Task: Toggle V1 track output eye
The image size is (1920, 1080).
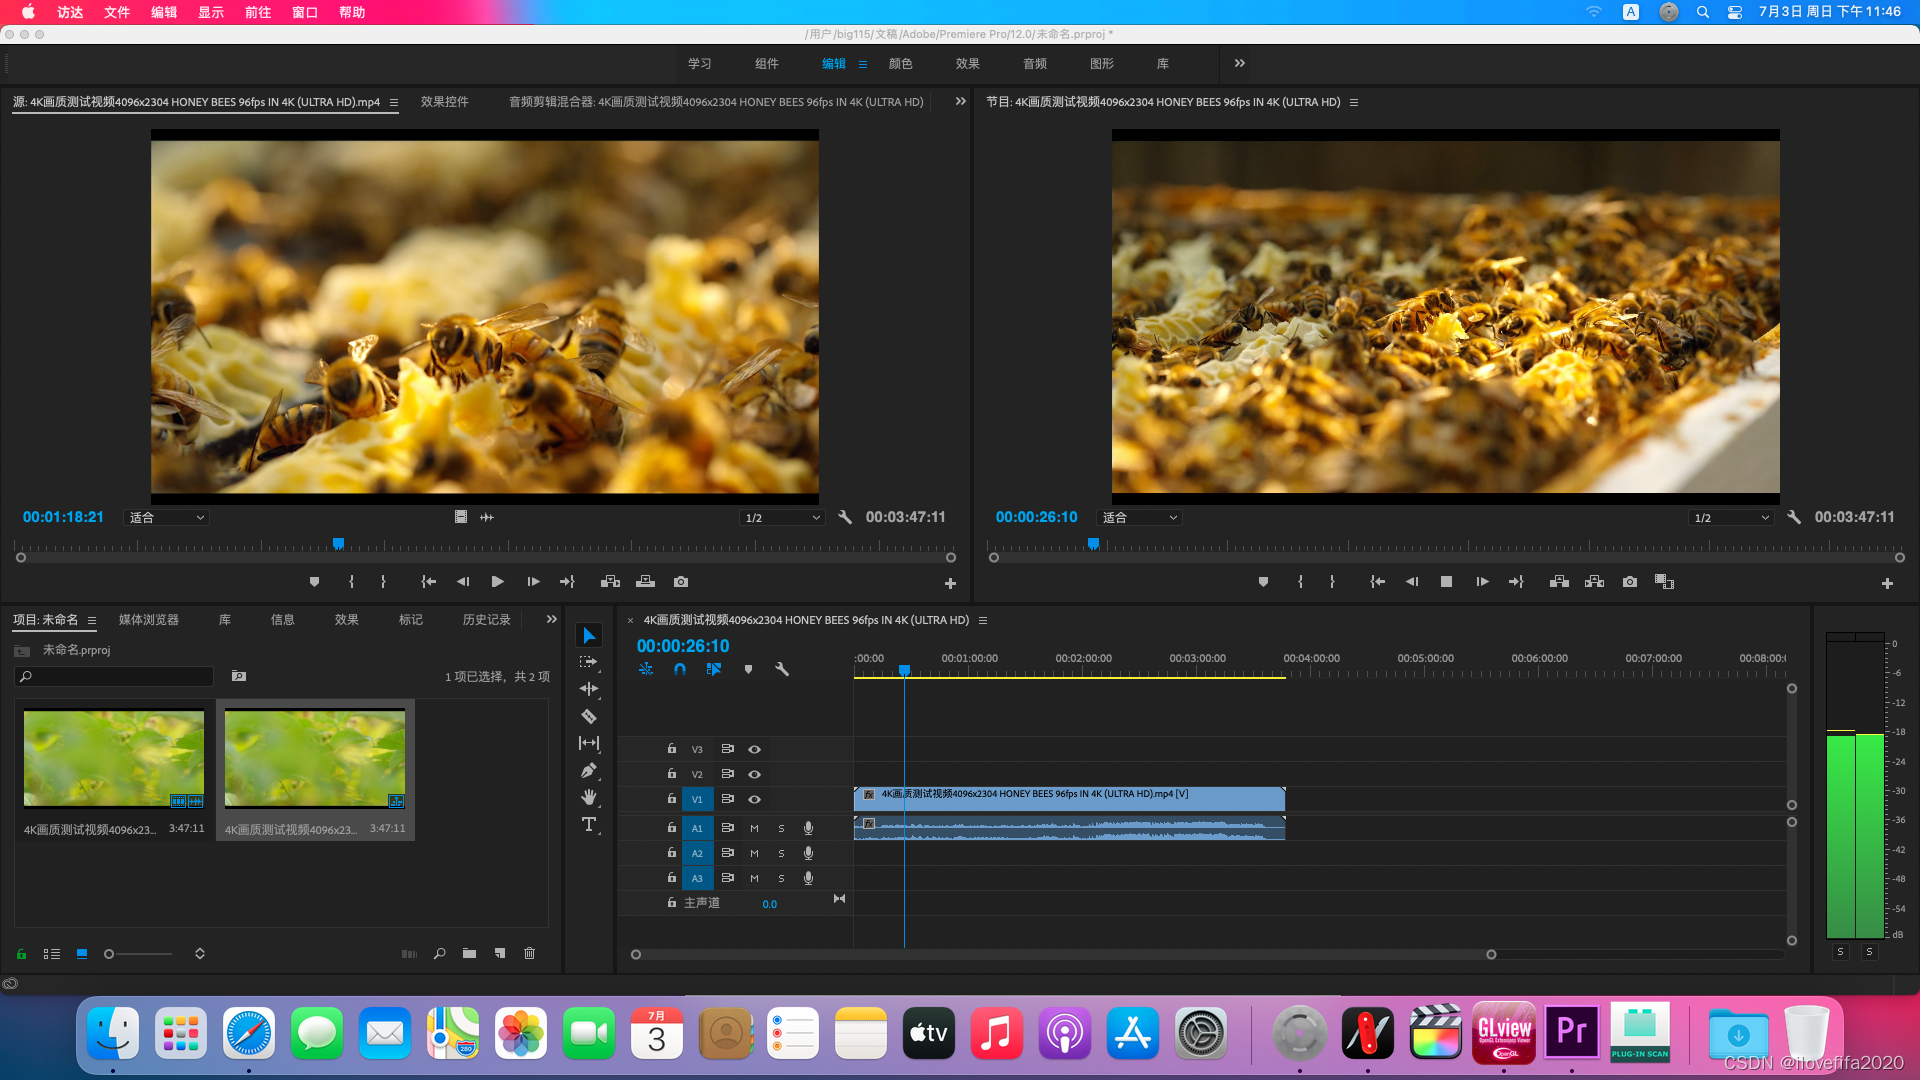Action: [754, 799]
